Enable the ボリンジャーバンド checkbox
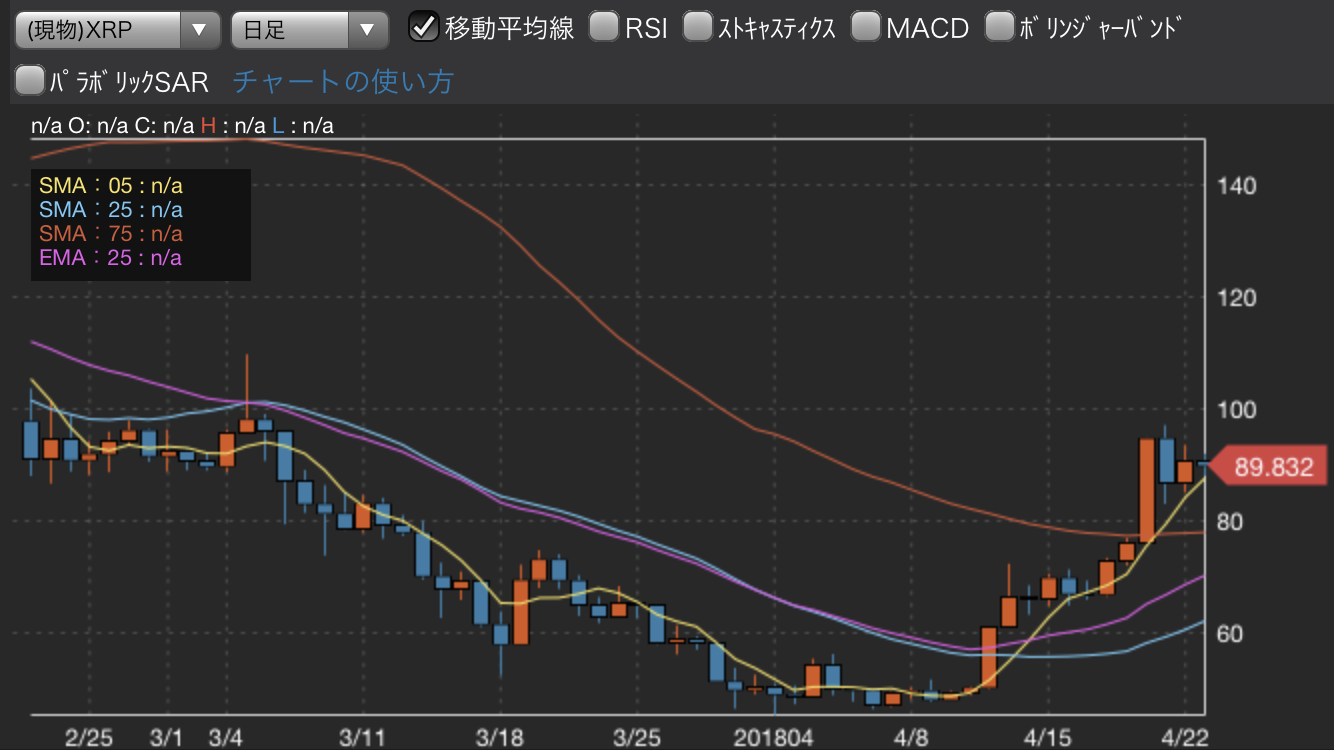This screenshot has width=1334, height=750. (x=999, y=27)
